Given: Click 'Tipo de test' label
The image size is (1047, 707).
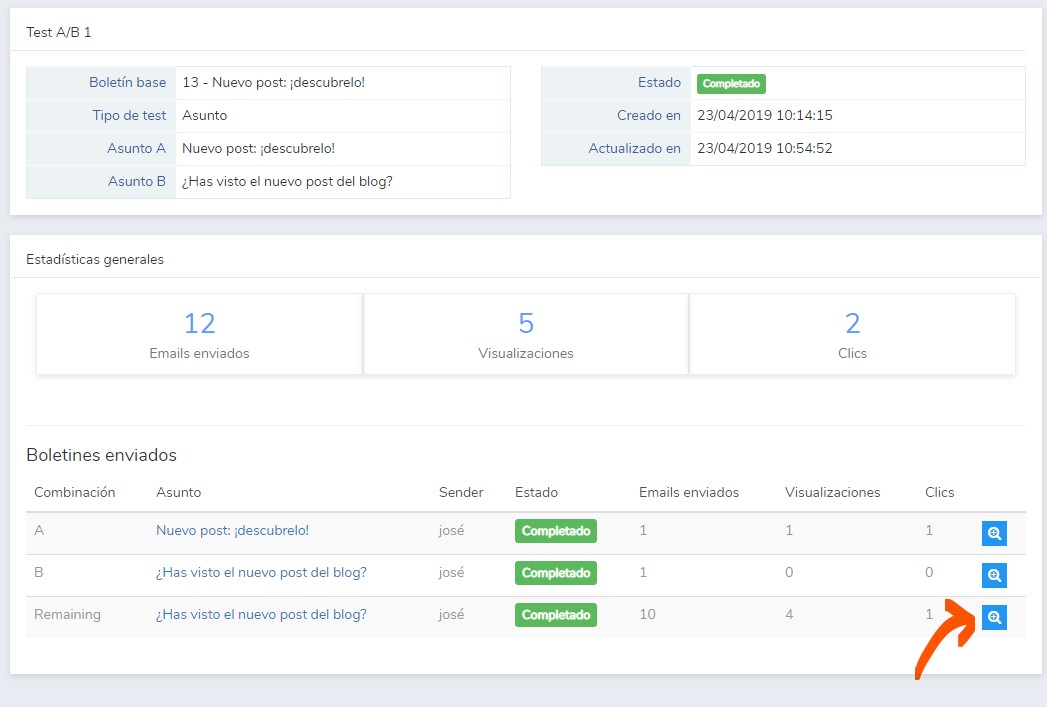Looking at the screenshot, I should click(129, 115).
